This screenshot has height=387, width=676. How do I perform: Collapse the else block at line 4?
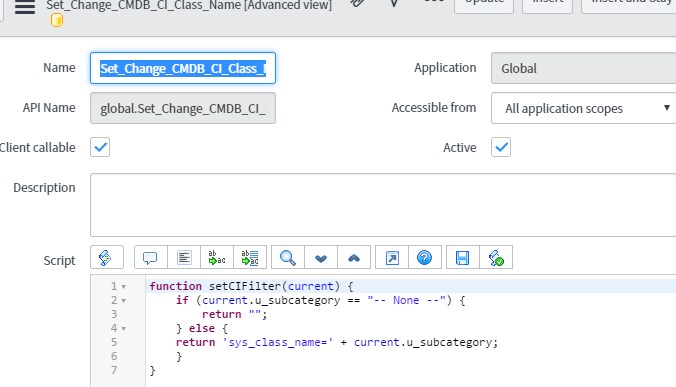(x=124, y=329)
